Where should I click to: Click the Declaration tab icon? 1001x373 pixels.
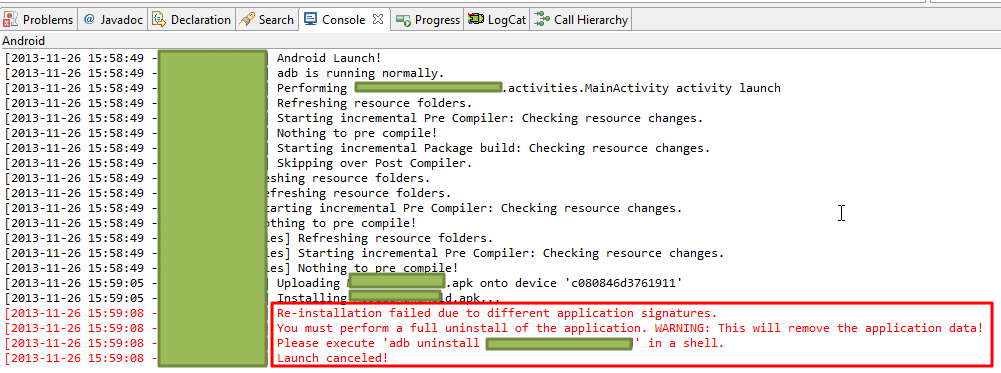159,20
